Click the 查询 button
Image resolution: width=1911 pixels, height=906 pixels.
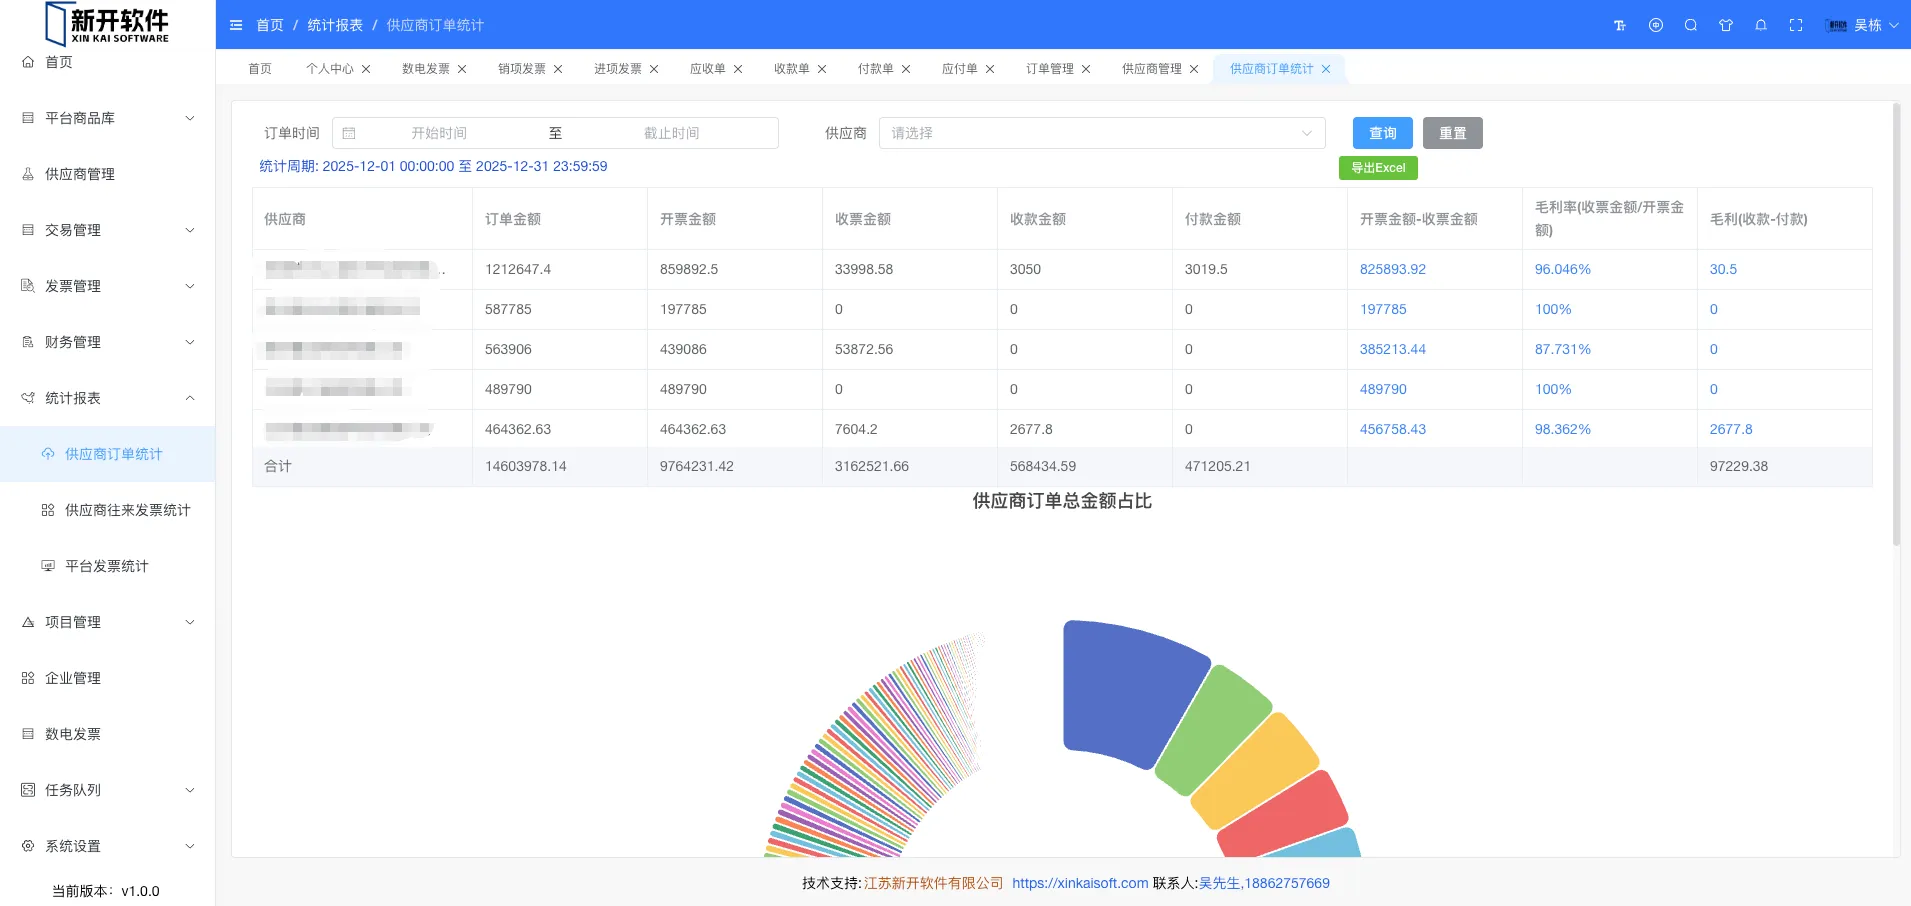coord(1382,133)
